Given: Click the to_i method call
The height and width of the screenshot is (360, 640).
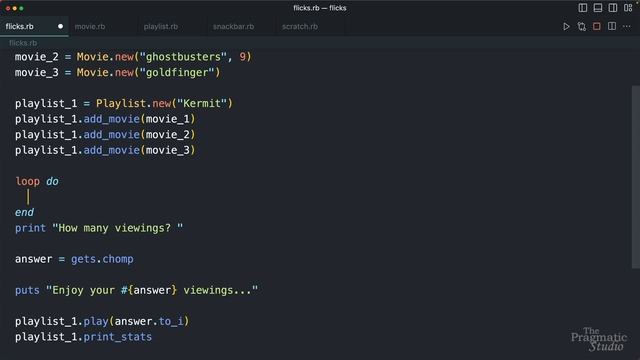Looking at the screenshot, I should 171,321.
